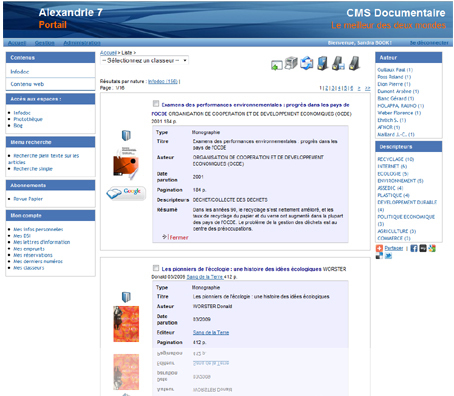Open the Revue Papier subscription link
This screenshot has height=396, width=454.
tap(28, 199)
